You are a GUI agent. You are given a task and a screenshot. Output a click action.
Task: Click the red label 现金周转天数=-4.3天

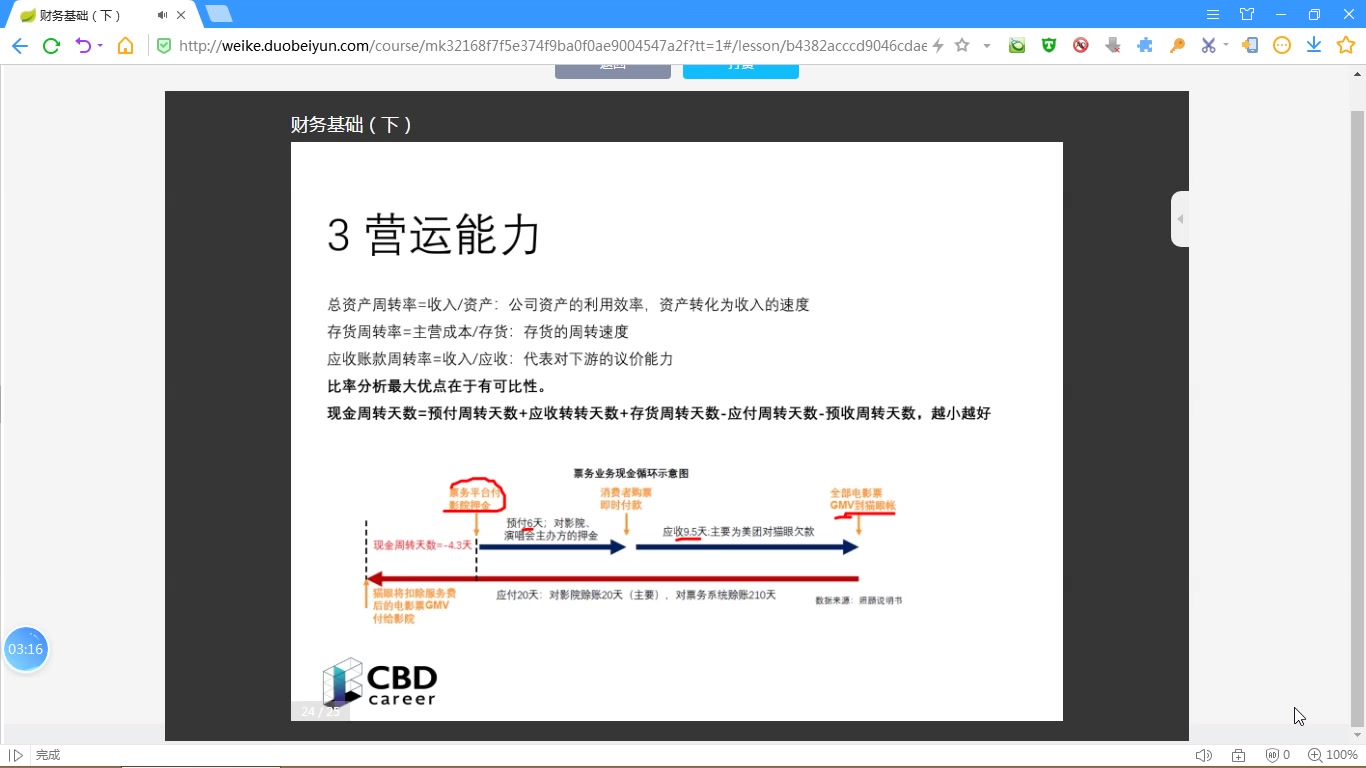(422, 545)
